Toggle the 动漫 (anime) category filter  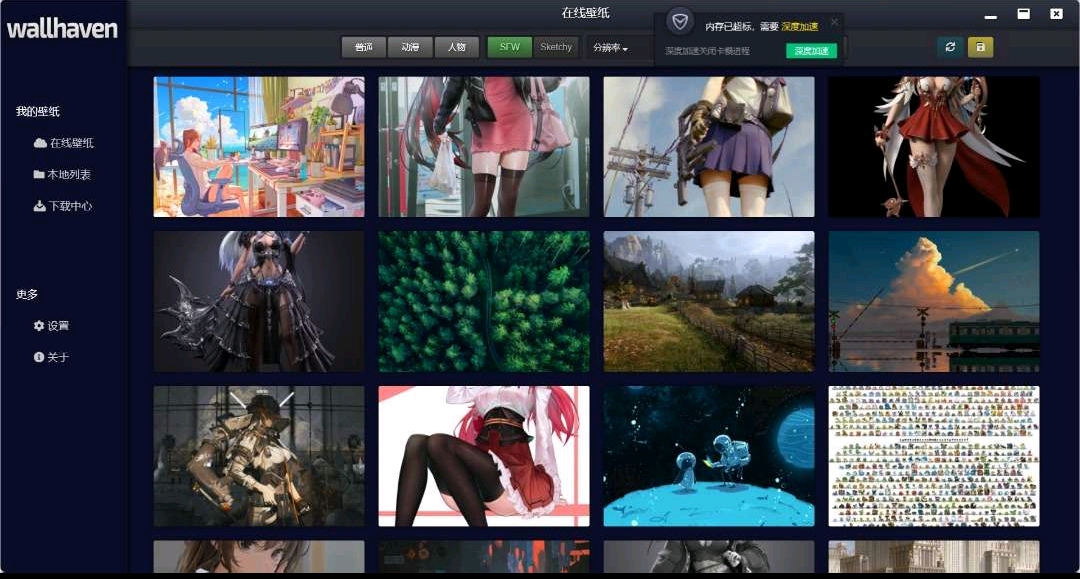tap(410, 47)
